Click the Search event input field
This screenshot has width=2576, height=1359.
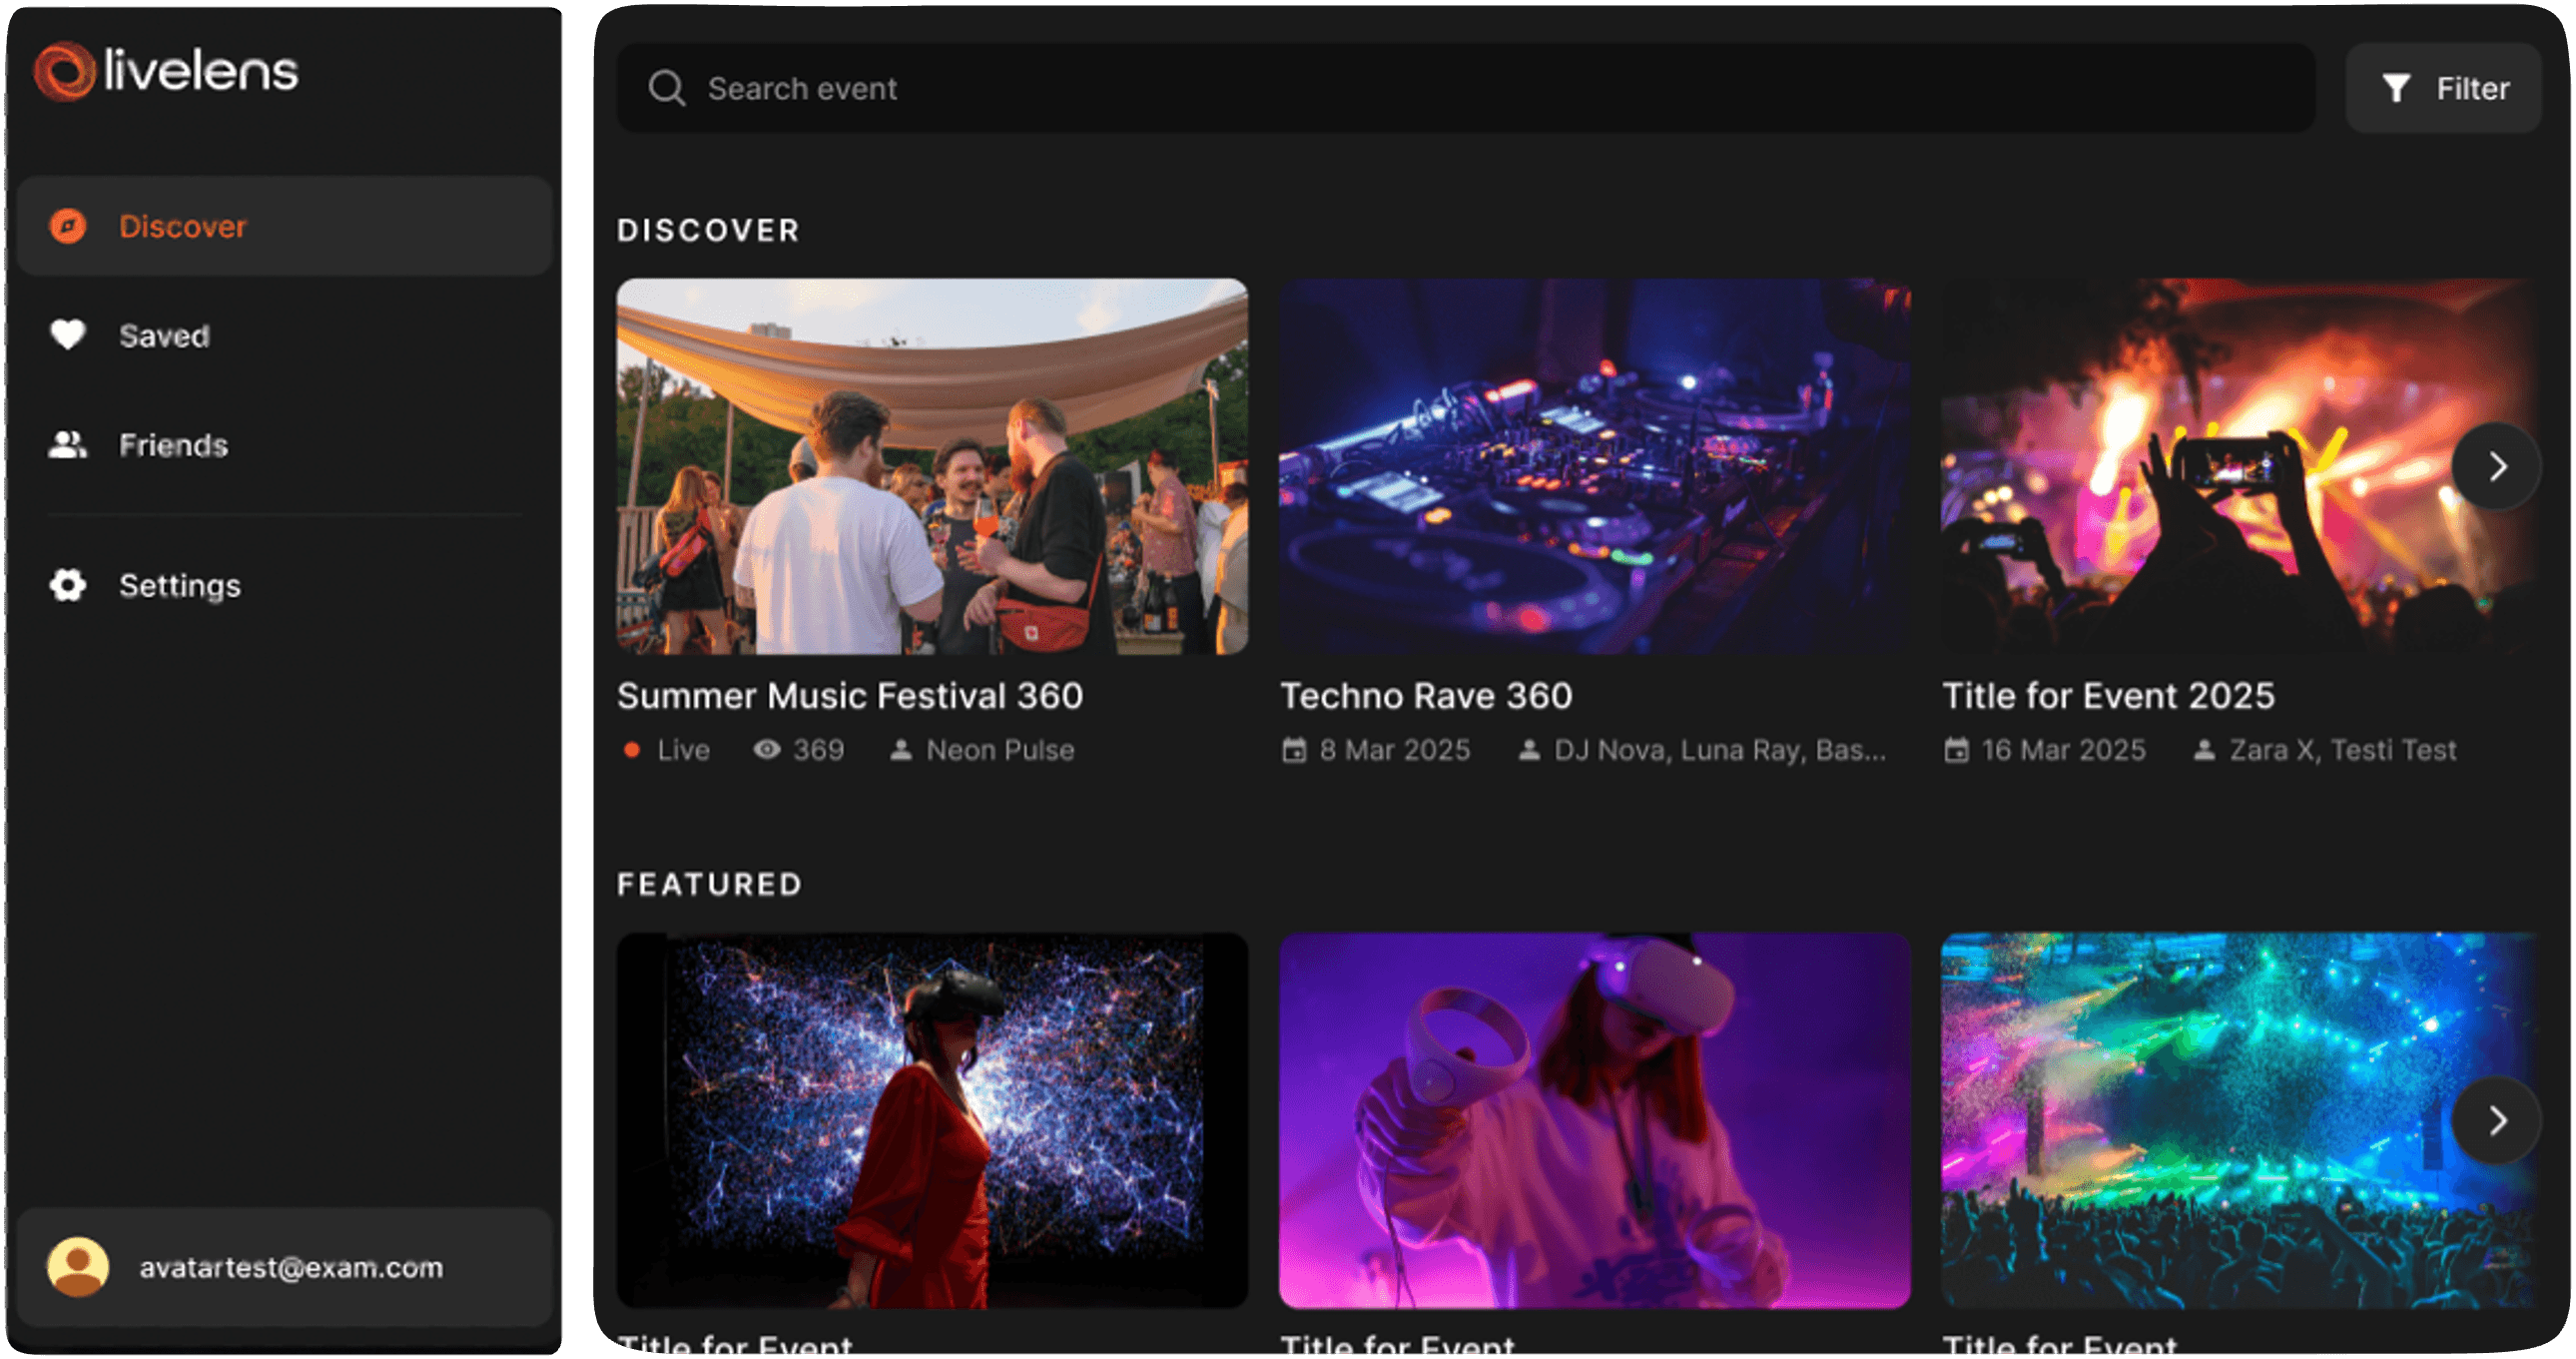point(1400,88)
